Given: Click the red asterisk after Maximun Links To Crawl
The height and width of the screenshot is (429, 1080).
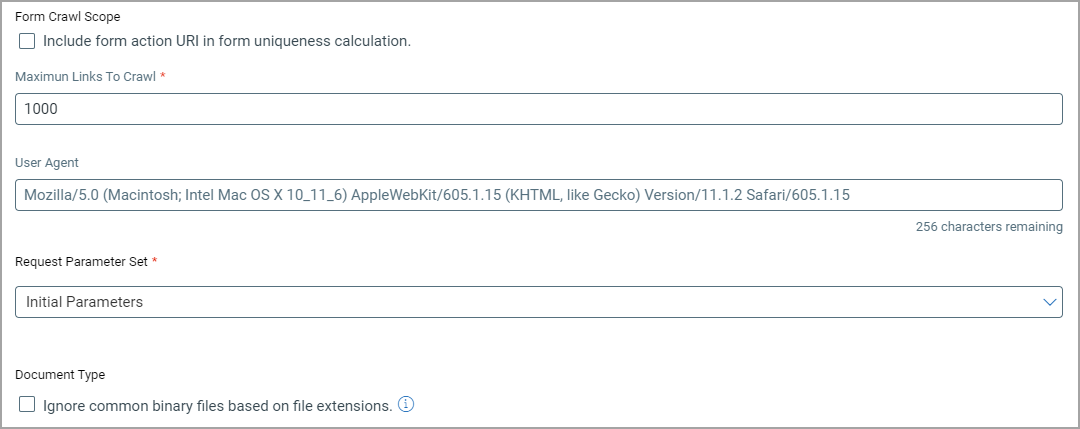Looking at the screenshot, I should pos(163,76).
